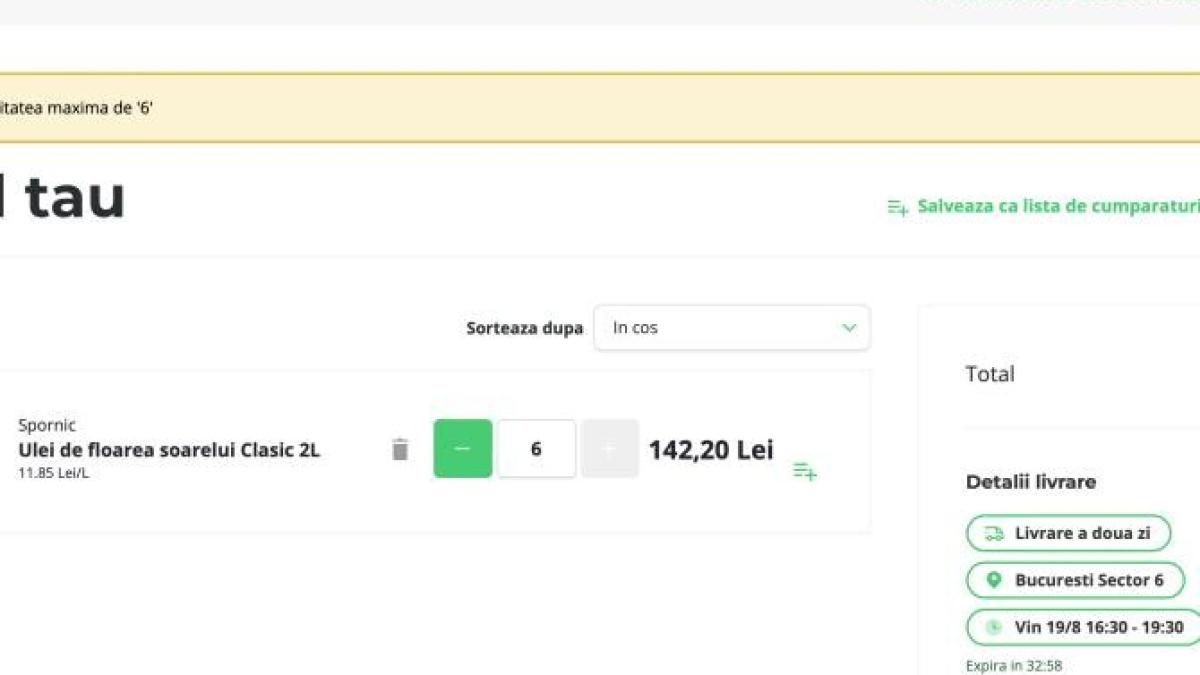Viewport: 1200px width, 675px height.
Task: Open the Sorteaza dupa 'In cos' dropdown
Action: (x=731, y=328)
